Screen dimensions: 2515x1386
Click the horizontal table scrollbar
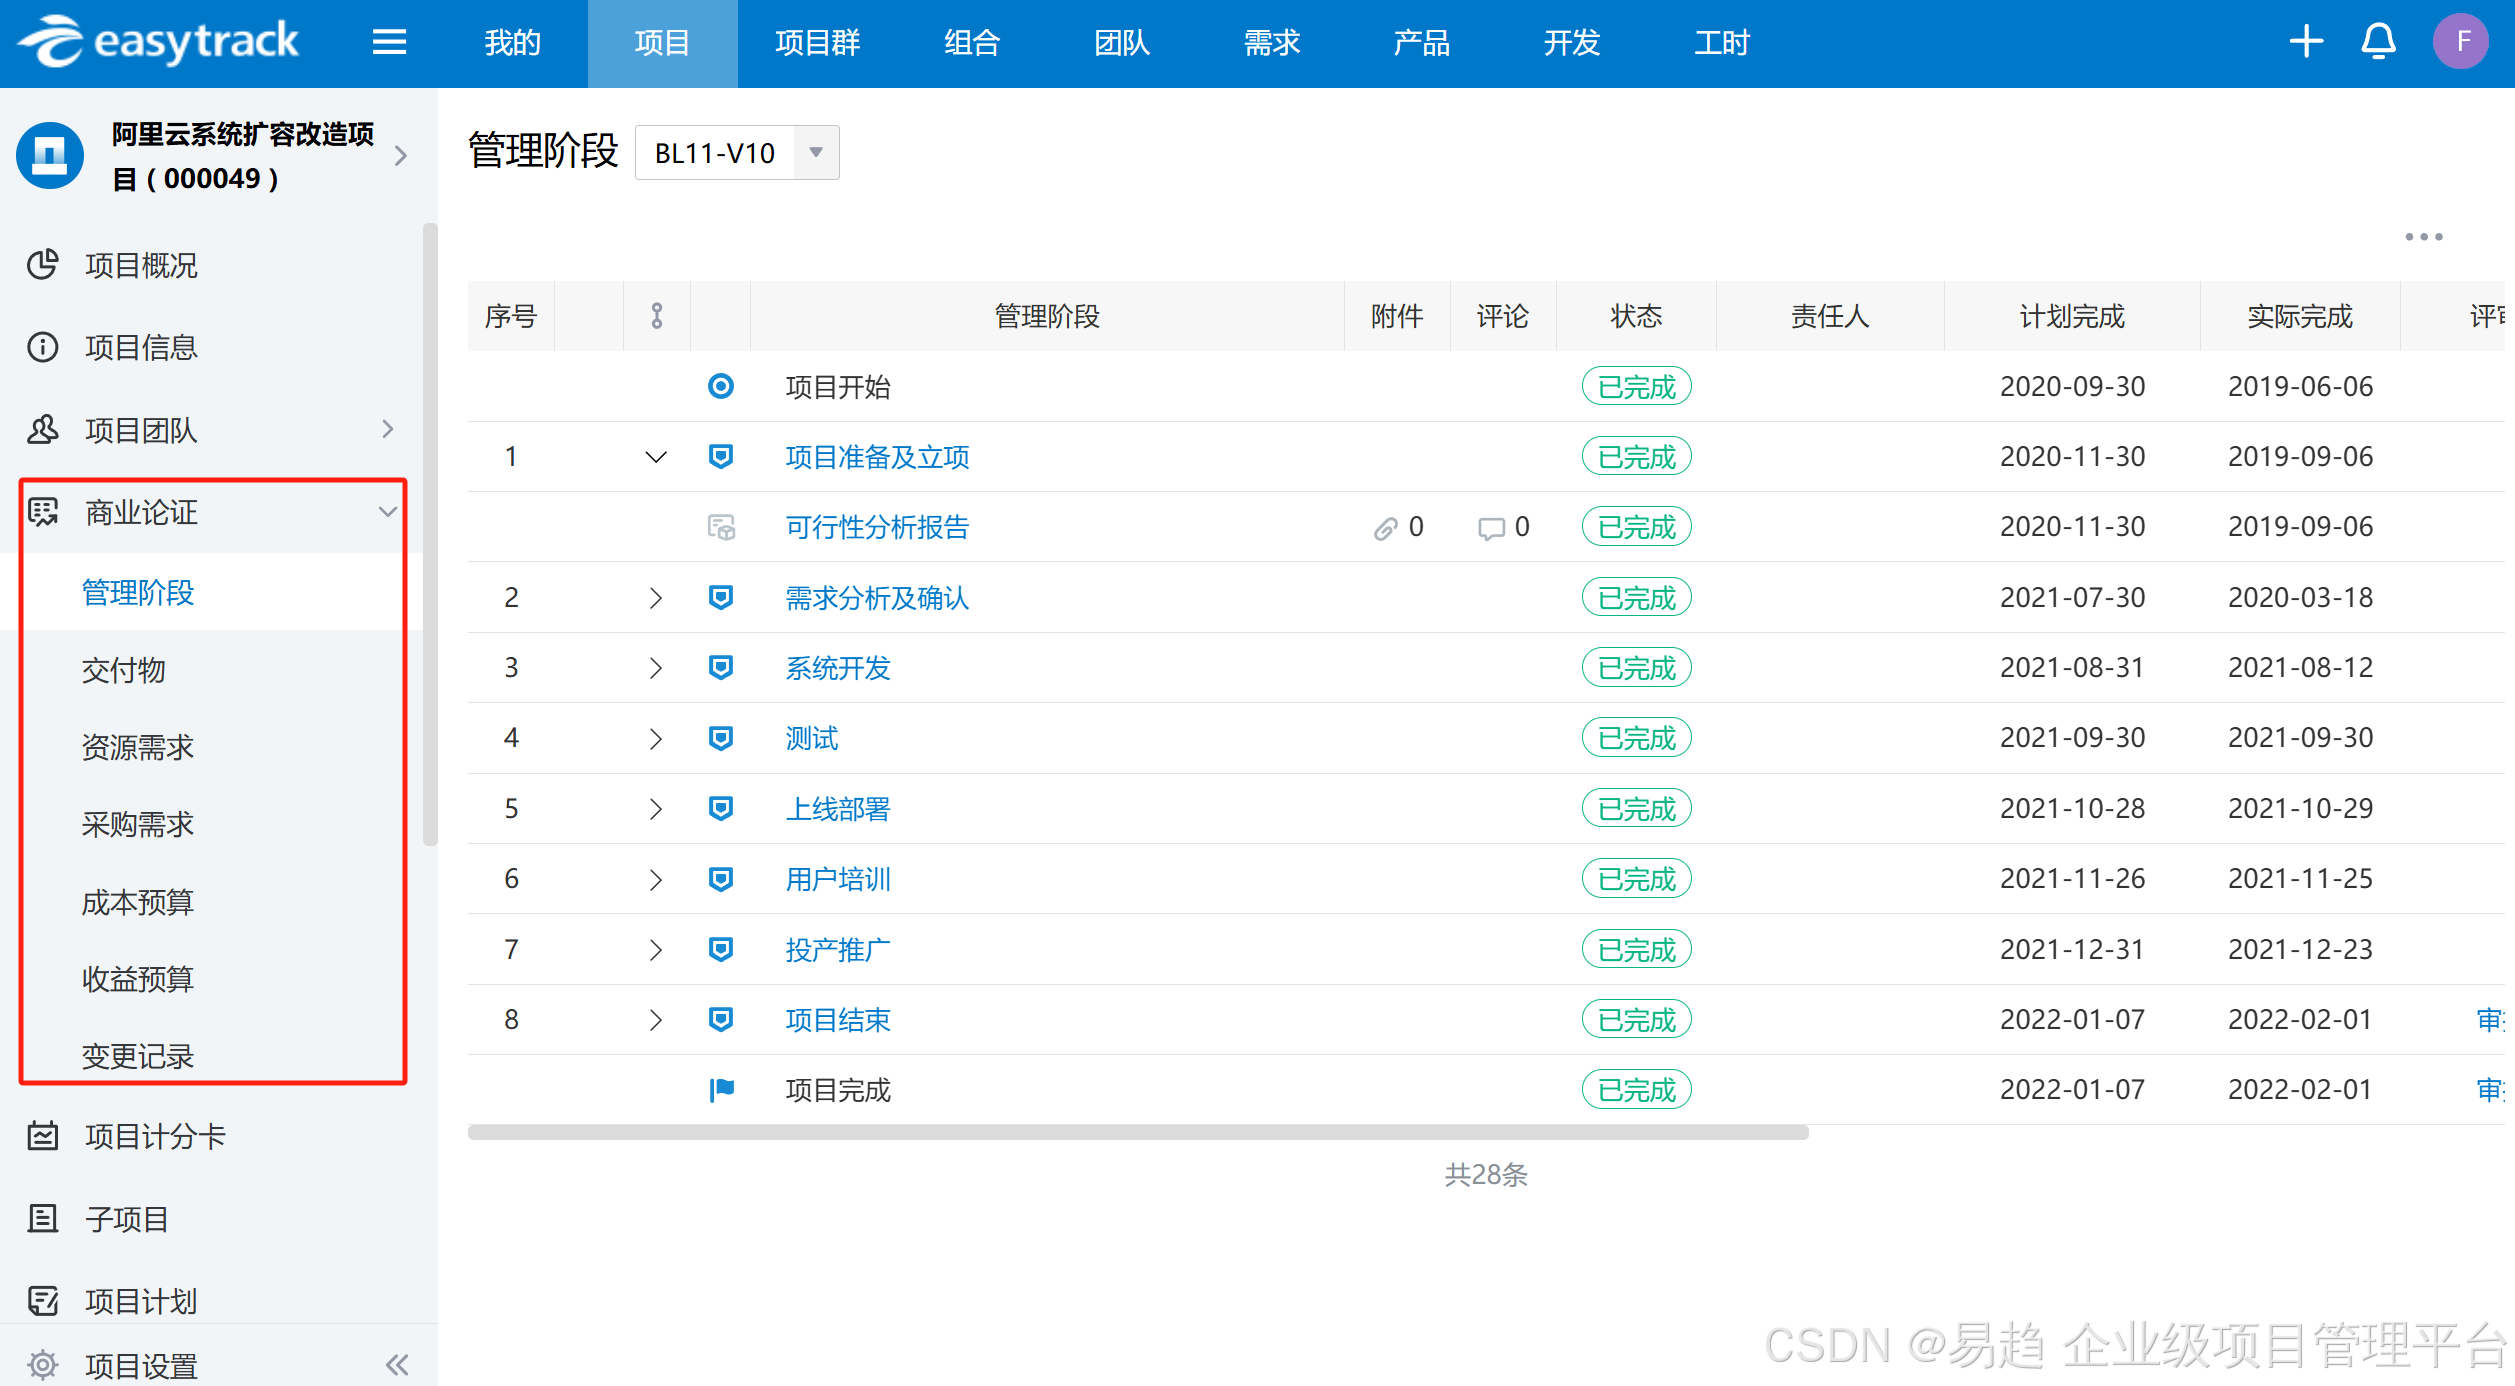coord(1137,1133)
